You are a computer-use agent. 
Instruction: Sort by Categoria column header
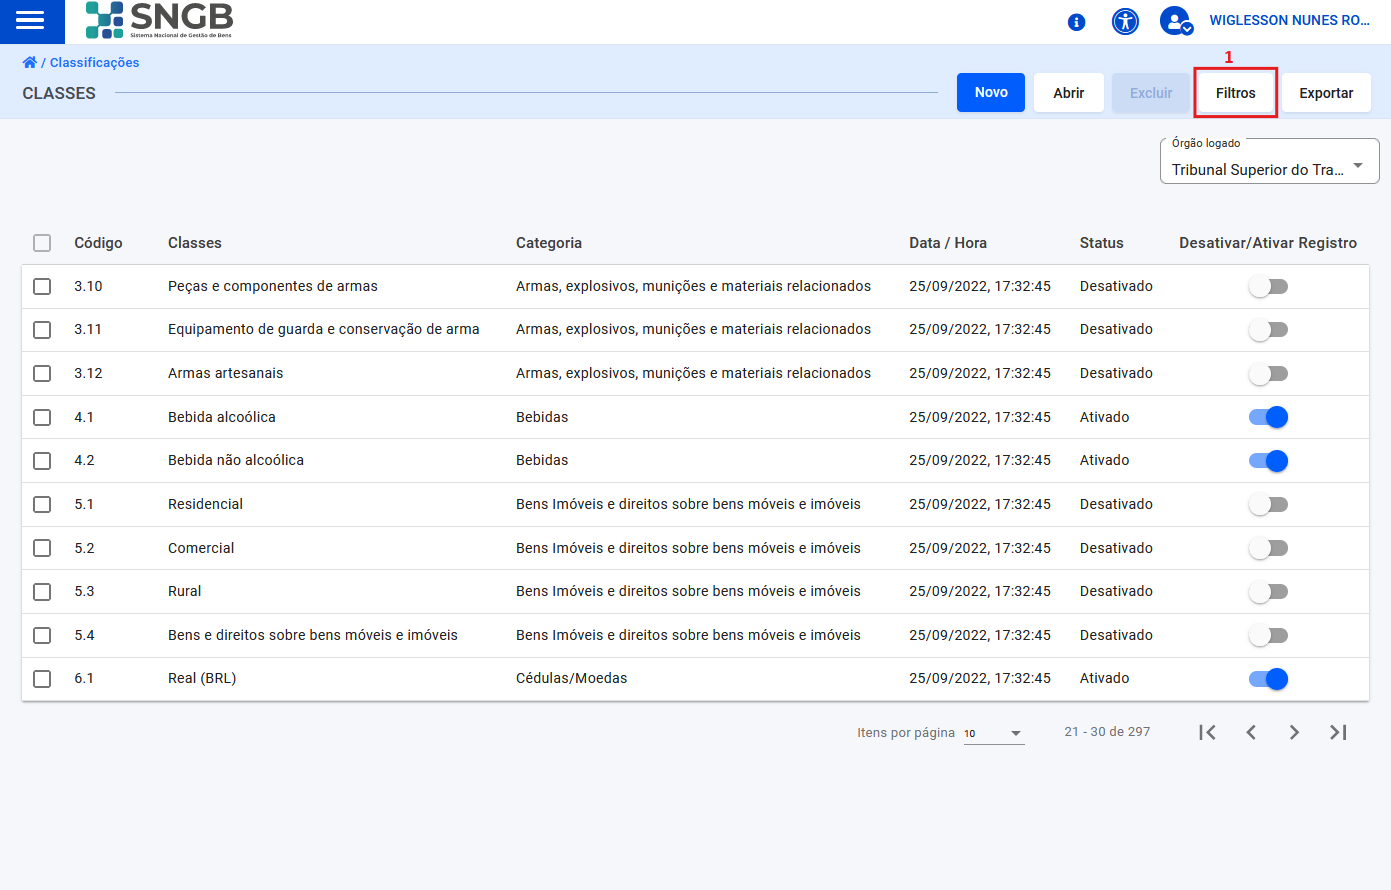tap(549, 243)
